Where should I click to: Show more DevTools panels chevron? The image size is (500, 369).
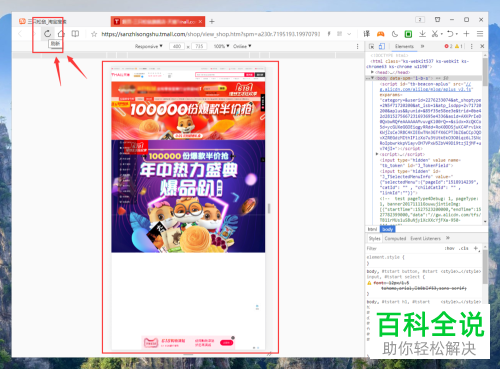[x=422, y=46]
